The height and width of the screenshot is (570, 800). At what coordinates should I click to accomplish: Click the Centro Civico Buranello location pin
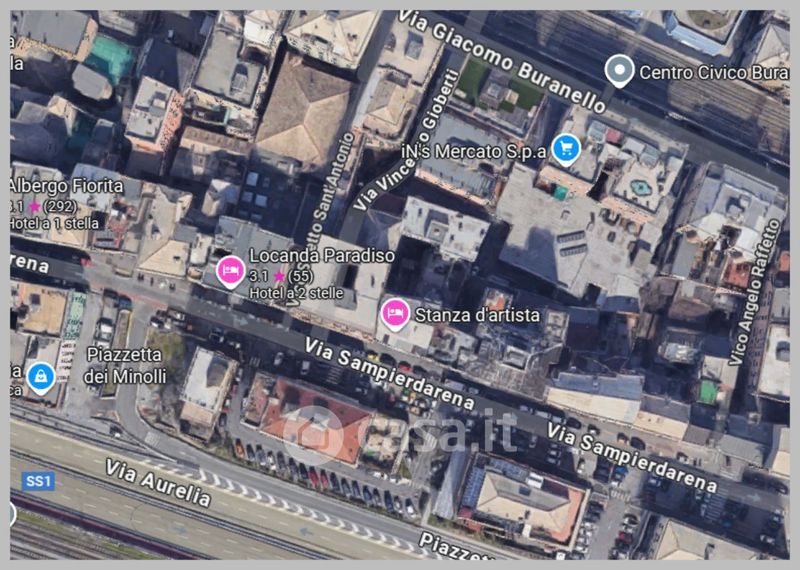click(619, 71)
